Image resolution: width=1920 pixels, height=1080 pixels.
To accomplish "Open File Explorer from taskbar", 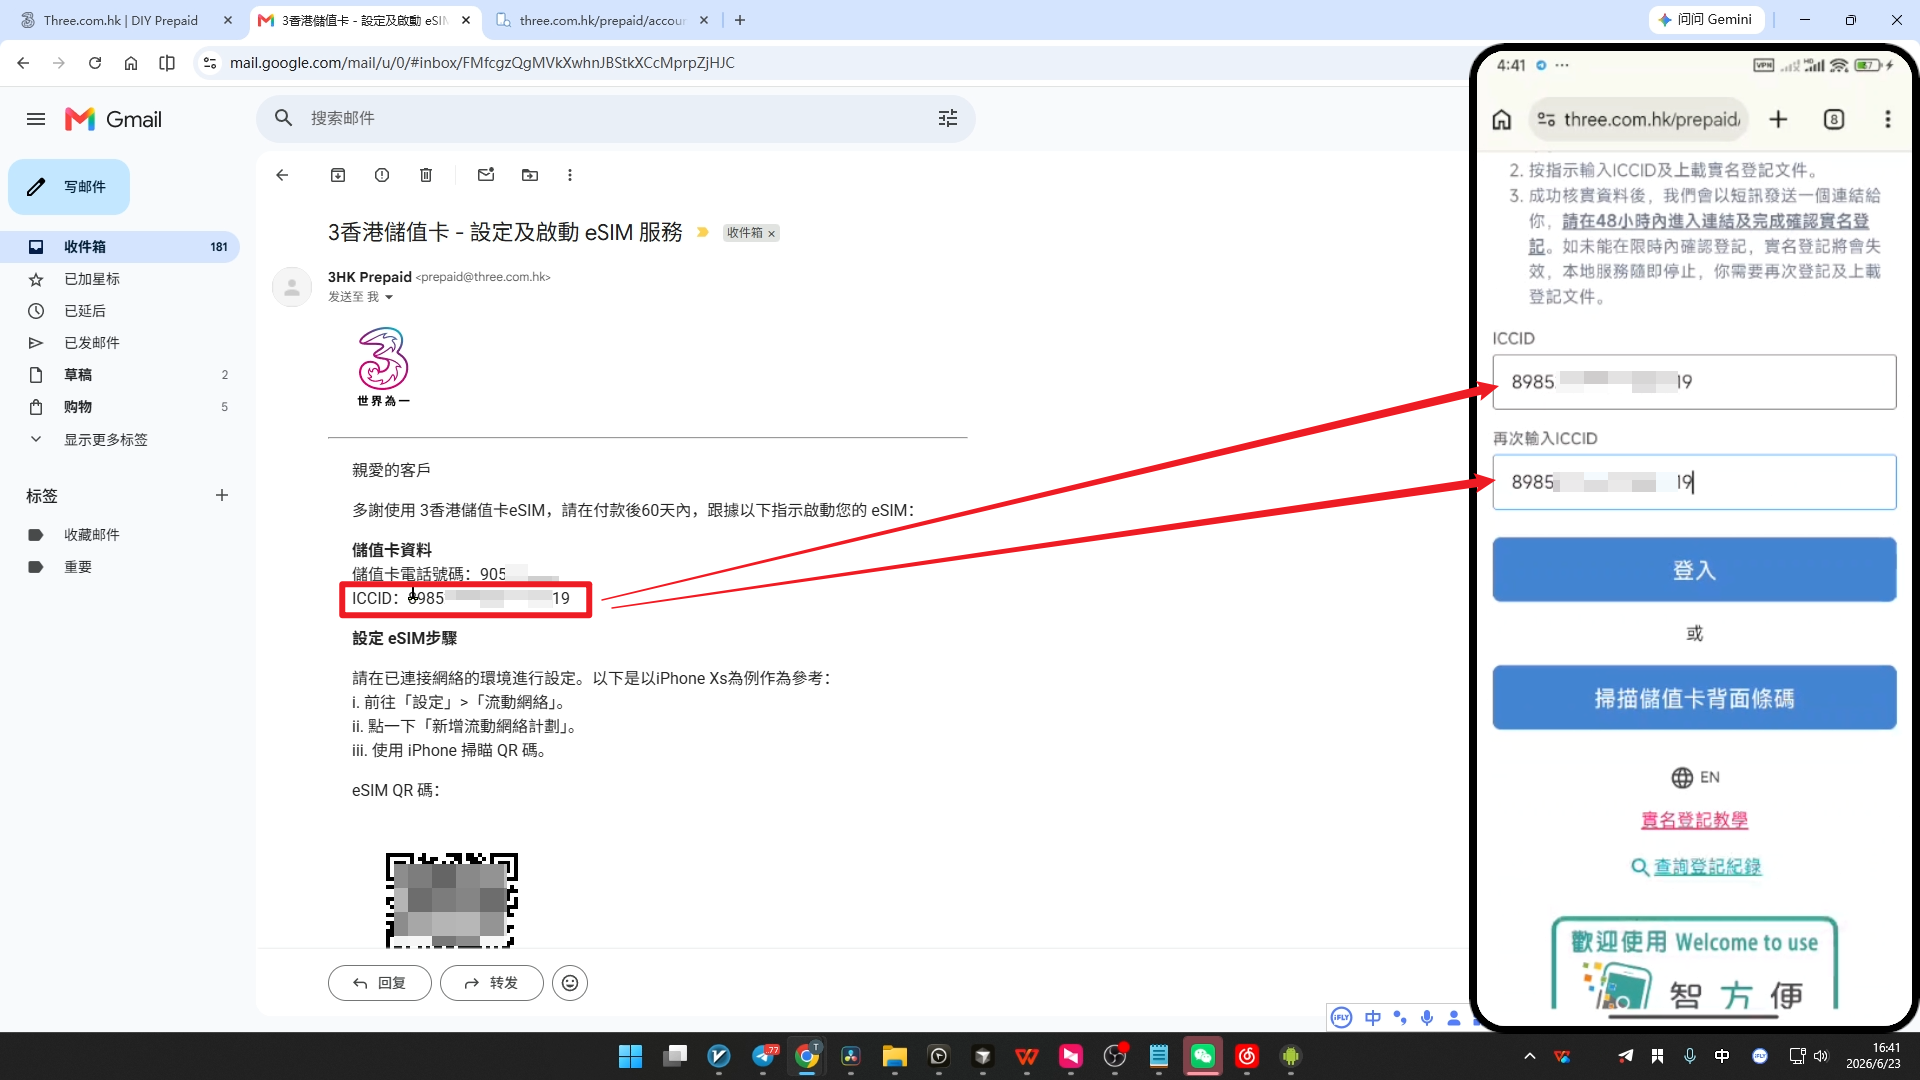I will (x=894, y=1056).
